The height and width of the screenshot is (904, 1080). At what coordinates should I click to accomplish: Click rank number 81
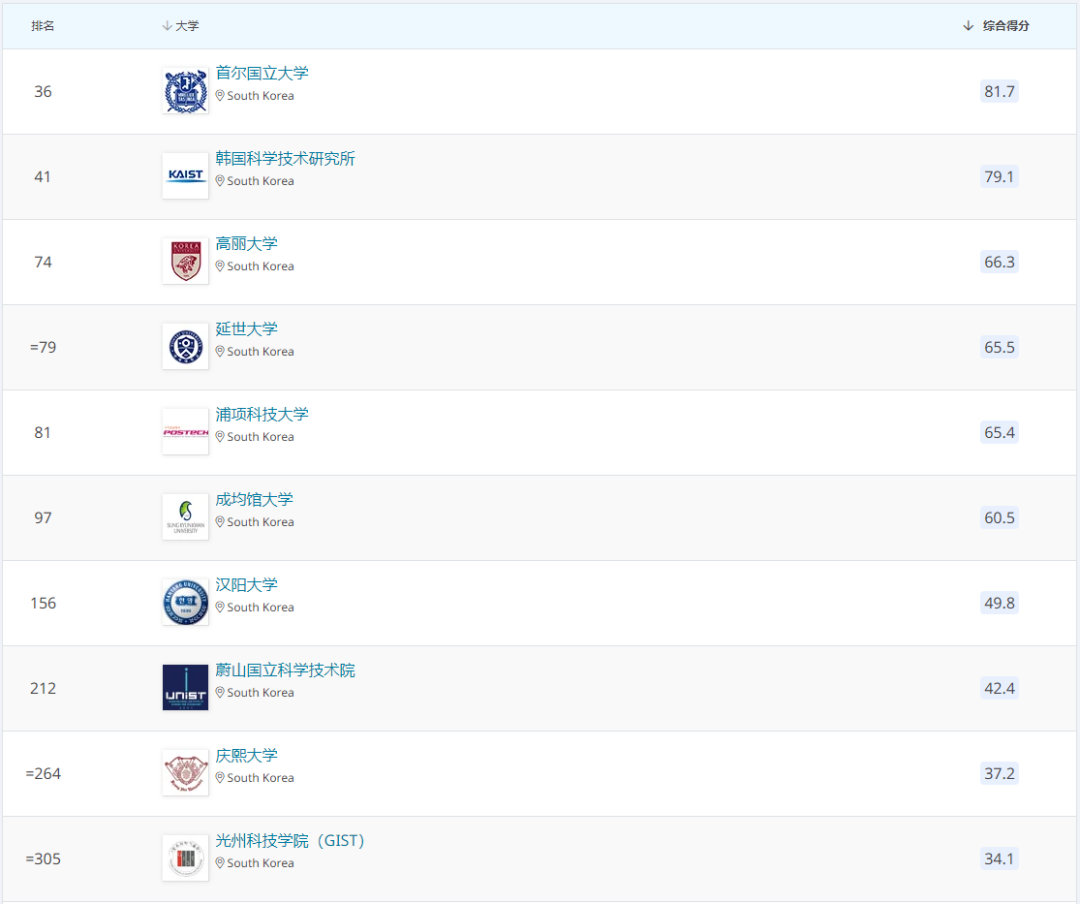tap(43, 432)
